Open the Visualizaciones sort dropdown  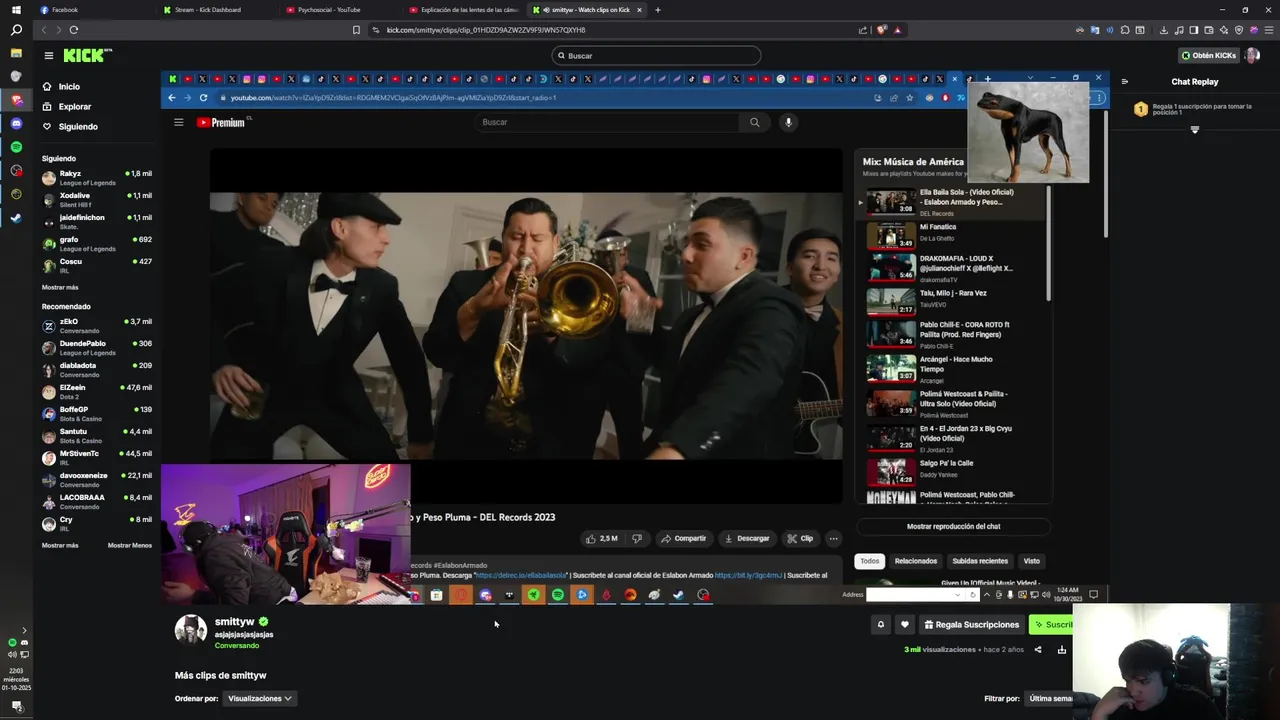click(259, 698)
